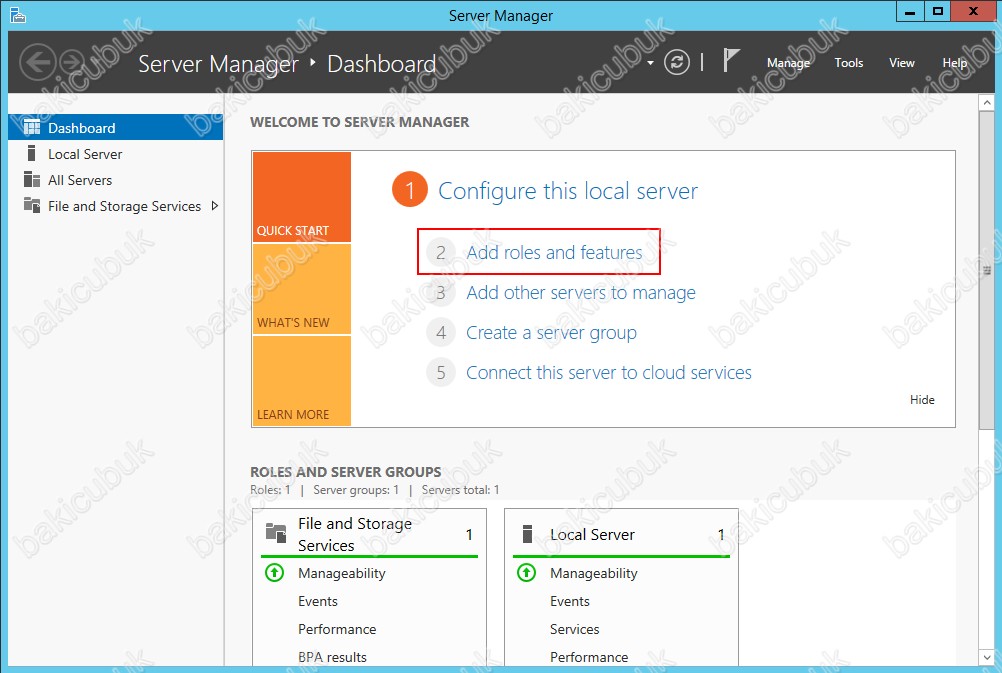The height and width of the screenshot is (673, 1002).
Task: Refresh the Server Manager dashboard
Action: click(x=677, y=62)
